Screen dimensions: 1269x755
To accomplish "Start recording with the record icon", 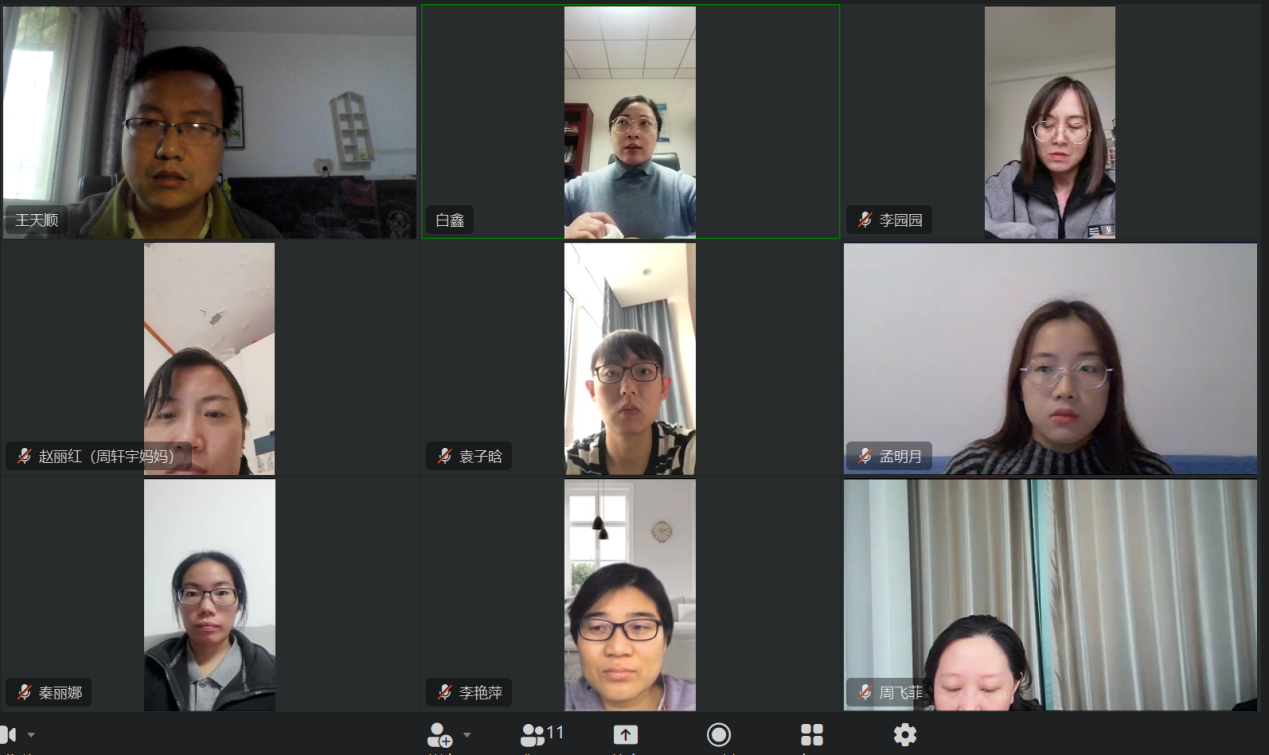I will (718, 735).
